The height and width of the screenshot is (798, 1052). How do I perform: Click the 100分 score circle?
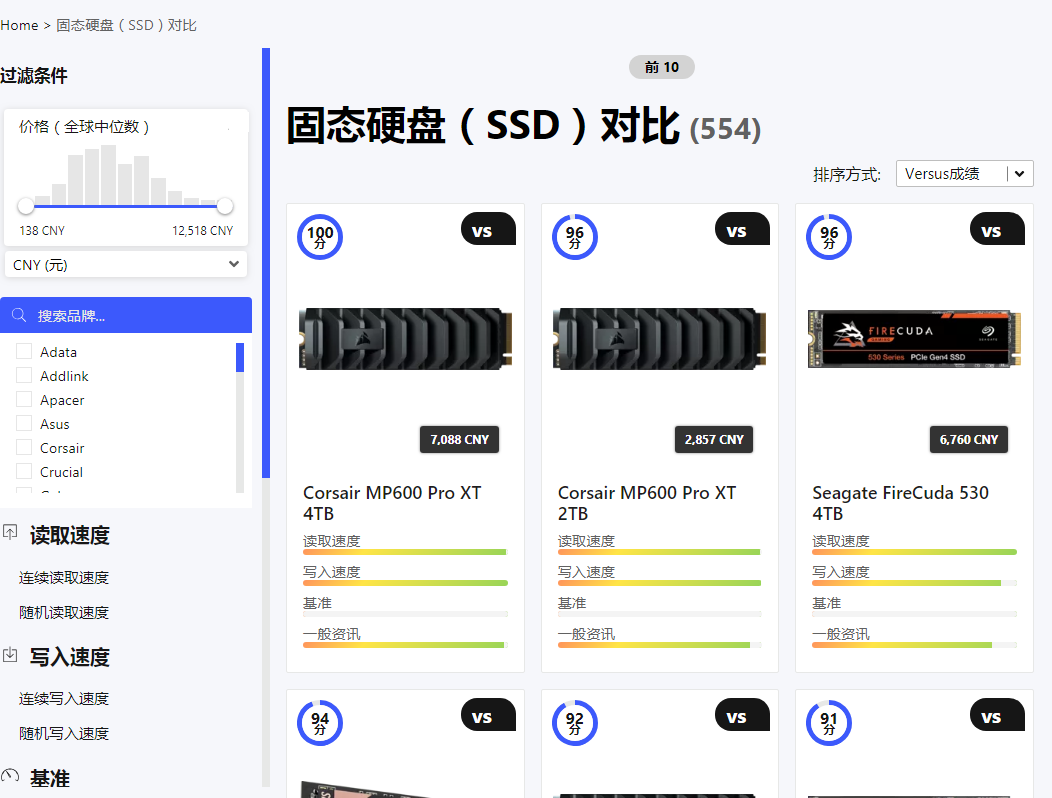click(320, 237)
